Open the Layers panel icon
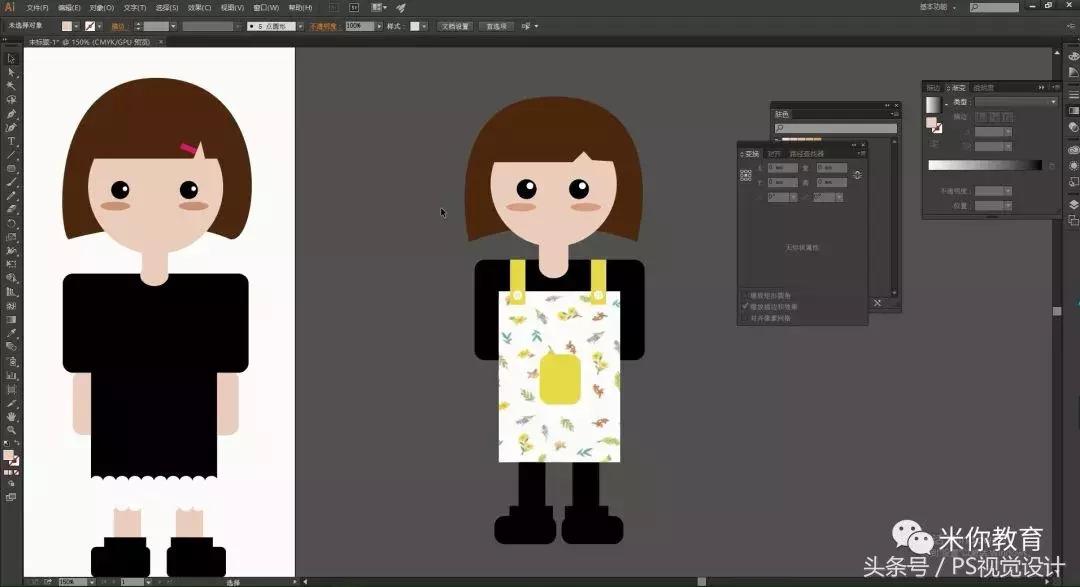Viewport: 1080px width, 587px height. point(1073,204)
